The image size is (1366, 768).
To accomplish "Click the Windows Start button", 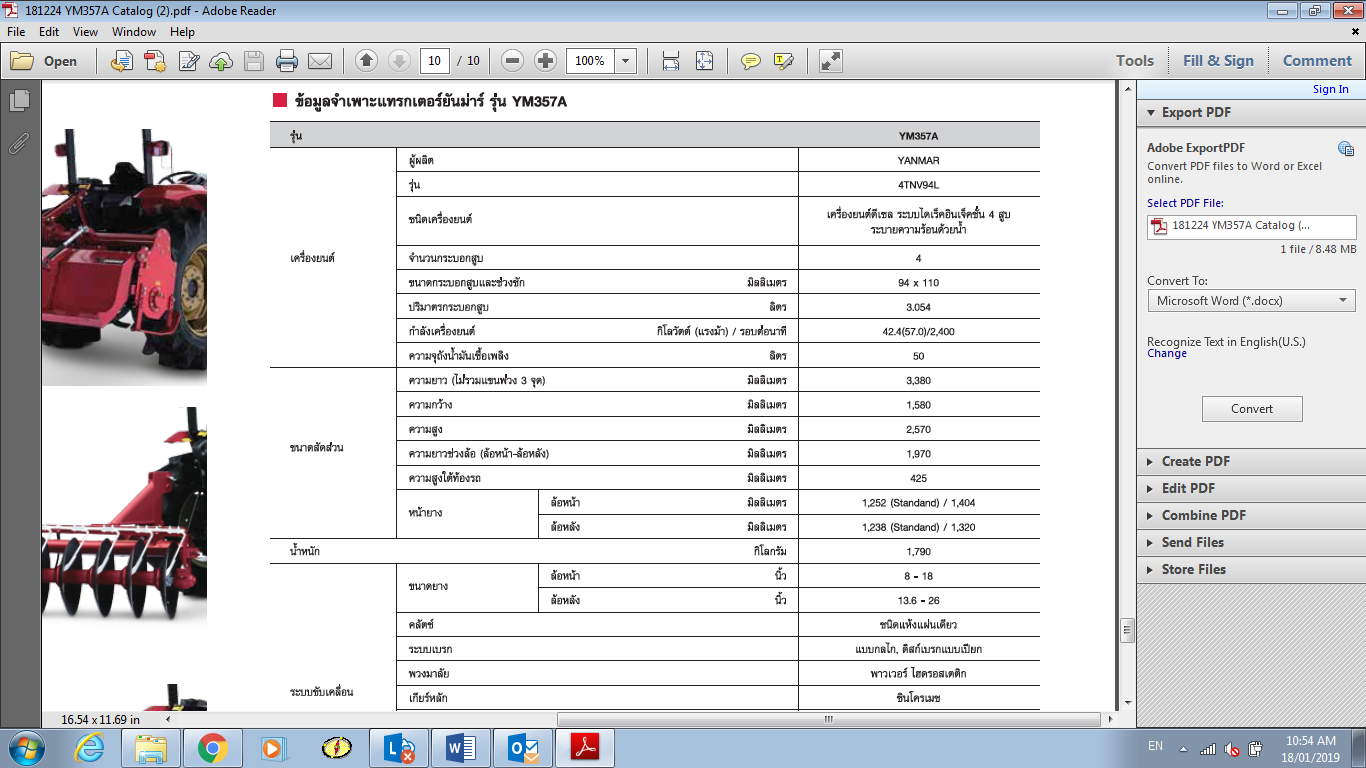I will pyautogui.click(x=24, y=748).
